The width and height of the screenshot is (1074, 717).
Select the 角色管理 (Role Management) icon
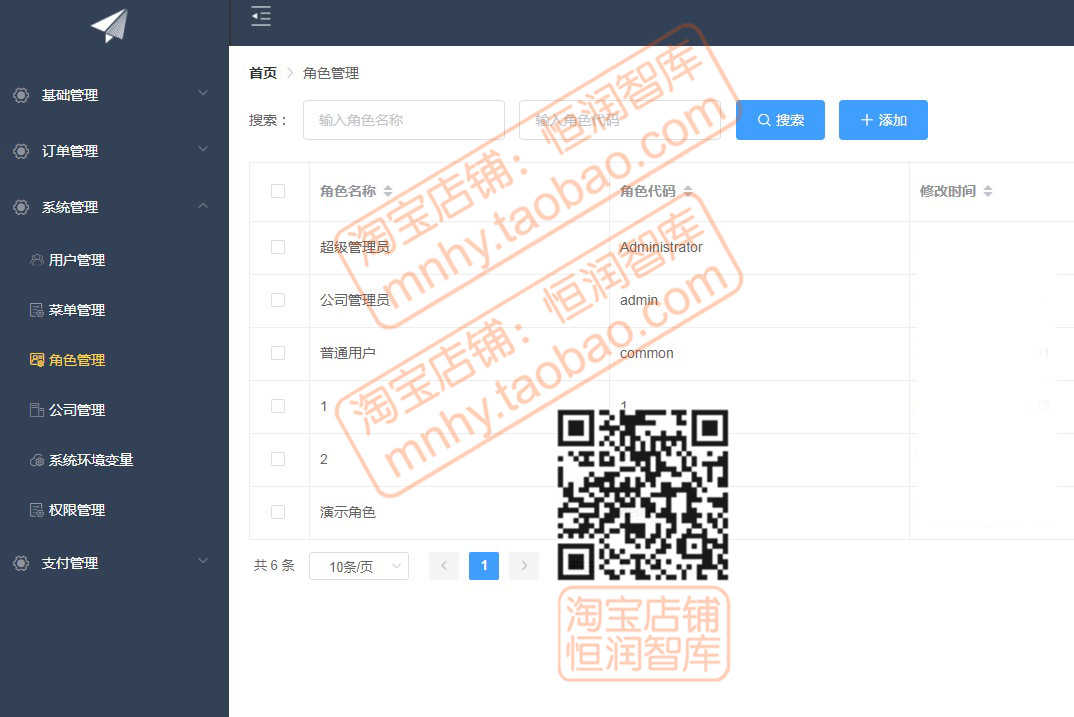[x=35, y=360]
